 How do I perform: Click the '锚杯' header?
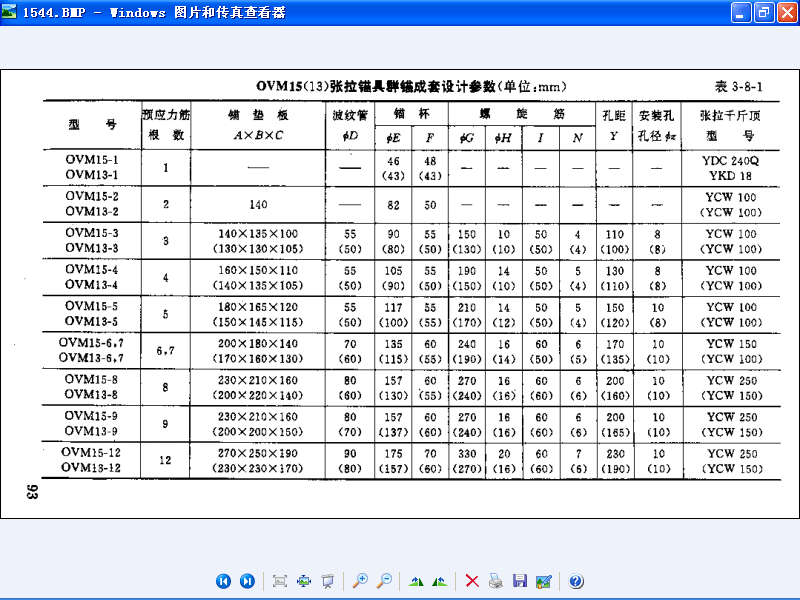(412, 113)
